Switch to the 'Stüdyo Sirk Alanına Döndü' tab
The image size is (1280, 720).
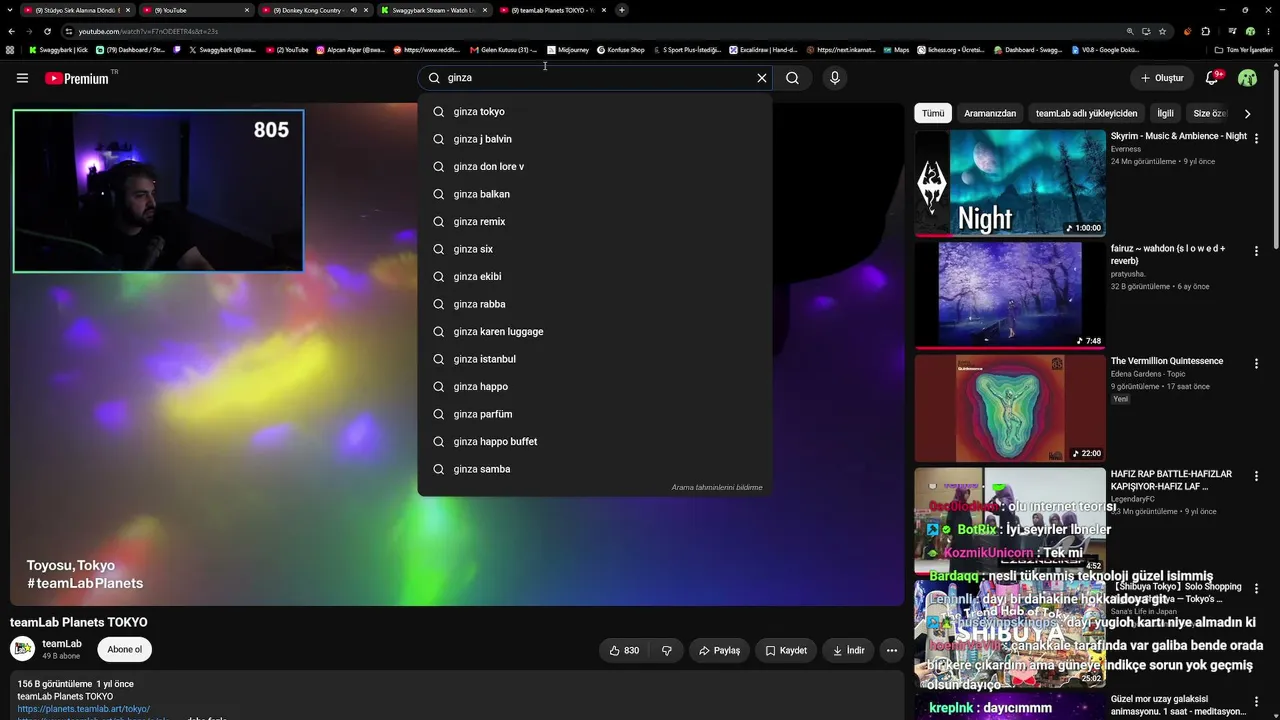click(77, 10)
